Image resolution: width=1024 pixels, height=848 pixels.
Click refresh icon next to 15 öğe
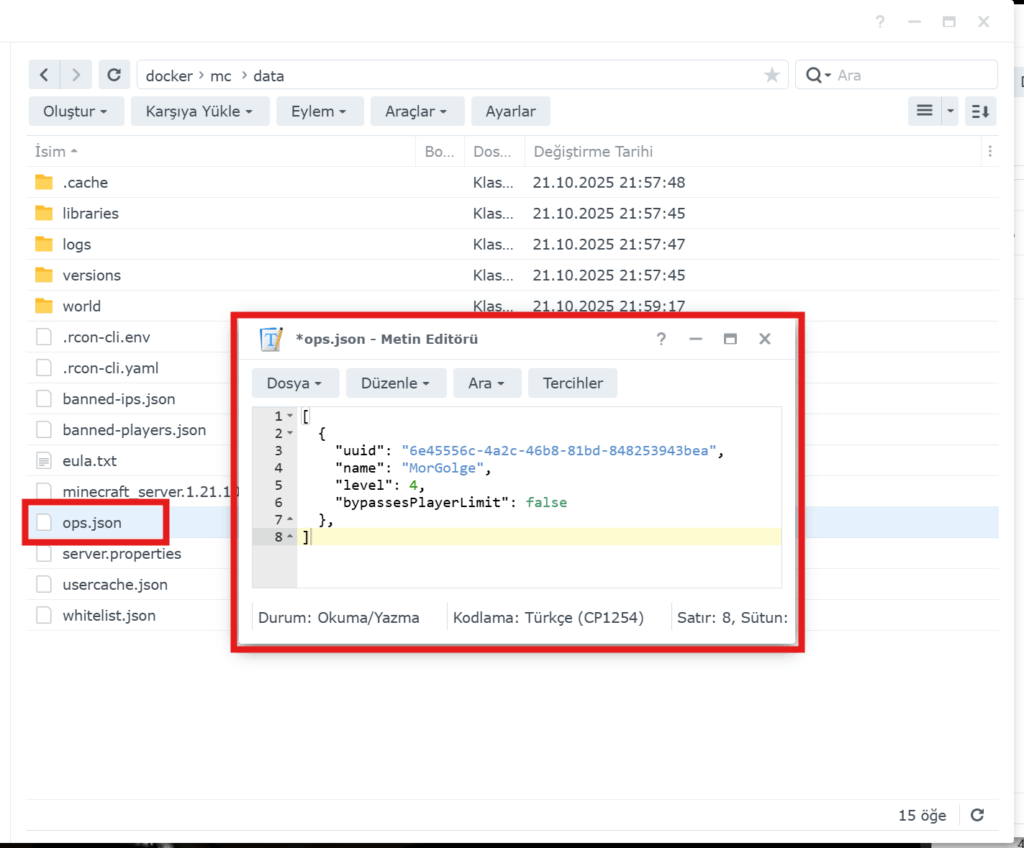click(977, 815)
